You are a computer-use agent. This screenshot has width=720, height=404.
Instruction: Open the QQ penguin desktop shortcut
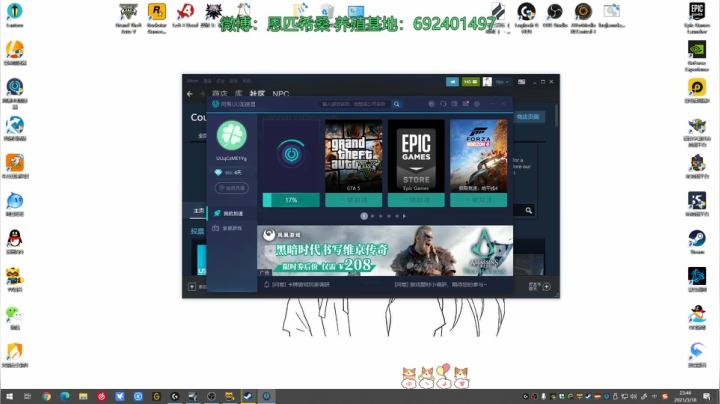pos(15,242)
